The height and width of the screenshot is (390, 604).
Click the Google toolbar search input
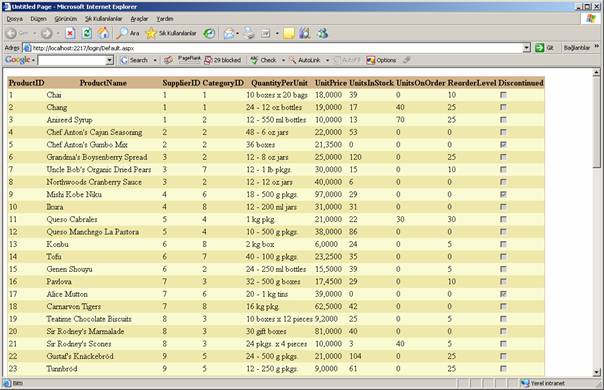click(72, 60)
